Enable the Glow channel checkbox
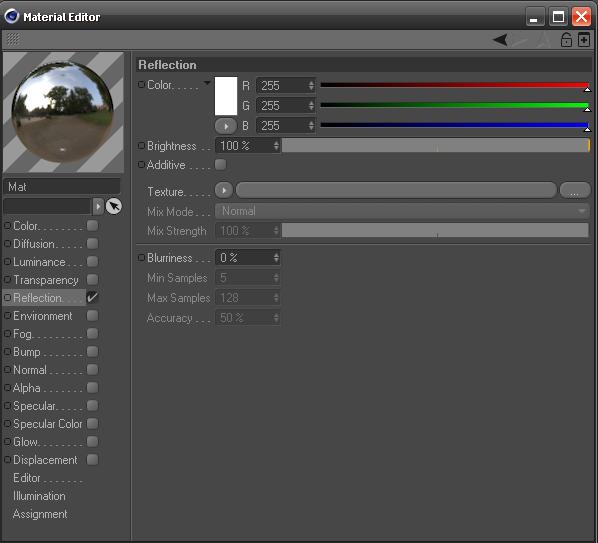598x543 pixels. coord(92,442)
